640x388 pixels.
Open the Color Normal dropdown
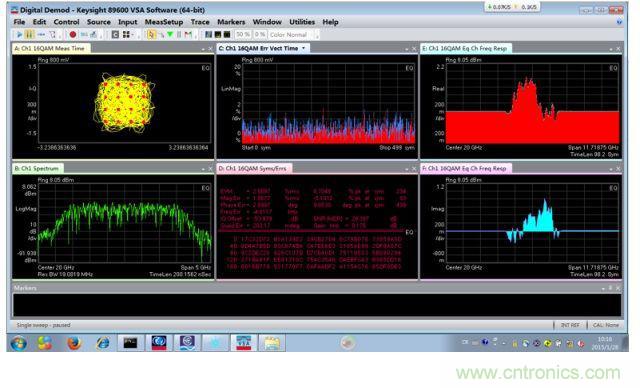click(x=291, y=35)
